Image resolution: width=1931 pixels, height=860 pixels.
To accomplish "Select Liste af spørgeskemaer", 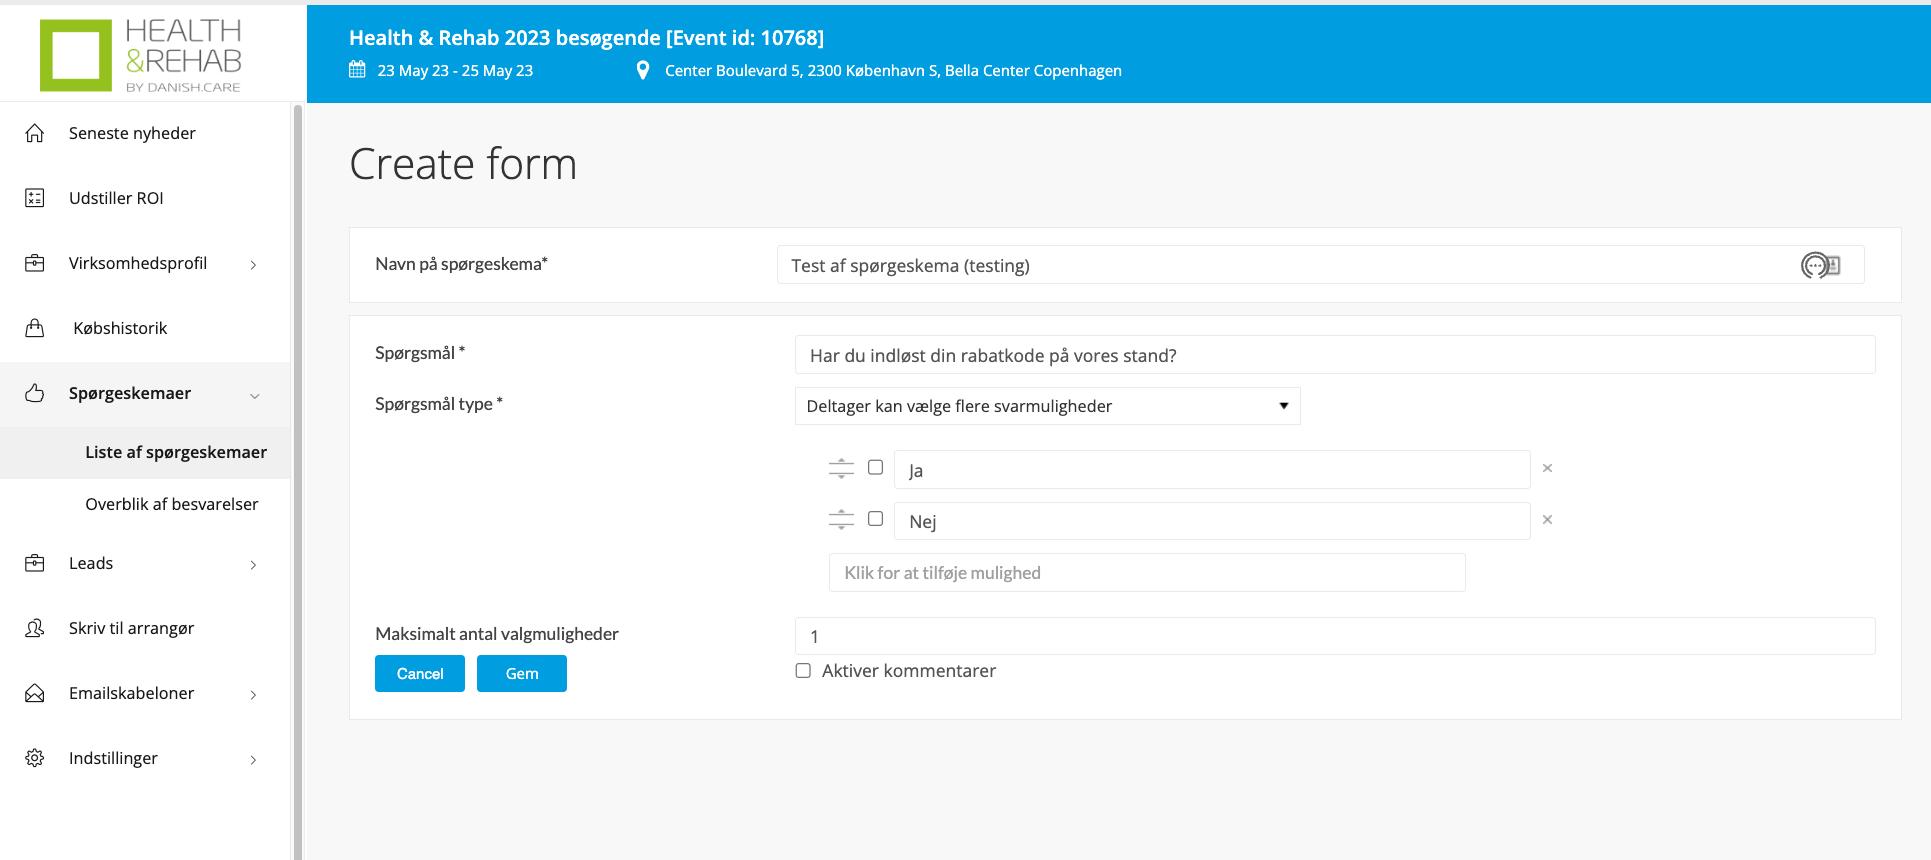I will click(x=176, y=452).
